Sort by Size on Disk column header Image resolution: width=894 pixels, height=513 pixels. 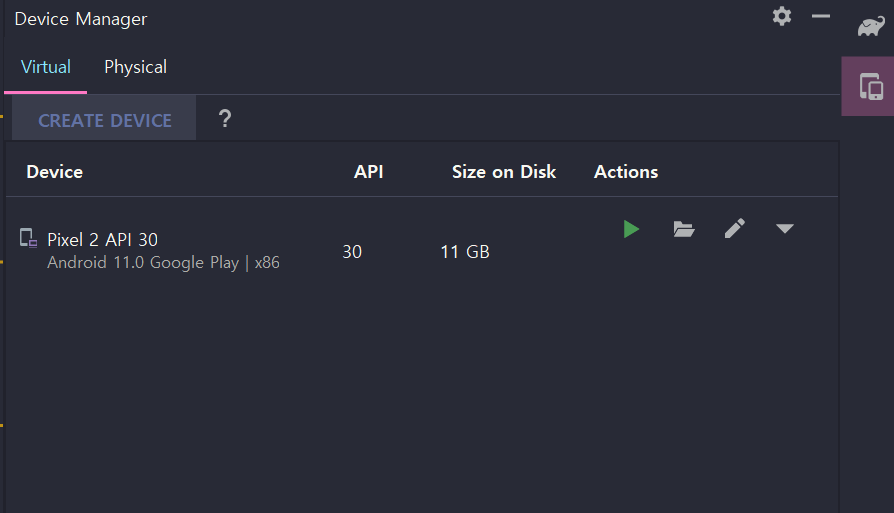coord(503,172)
